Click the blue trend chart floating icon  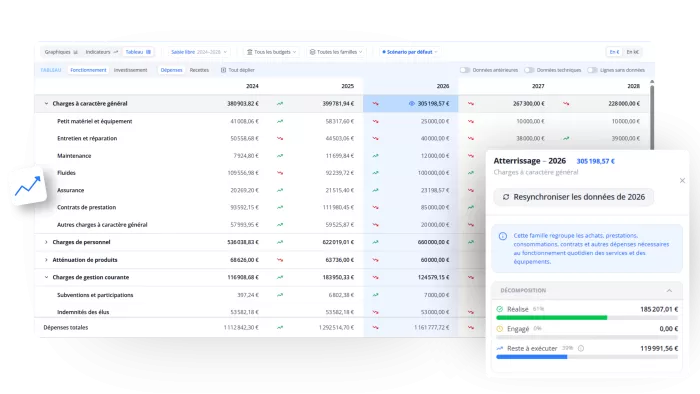tap(28, 187)
